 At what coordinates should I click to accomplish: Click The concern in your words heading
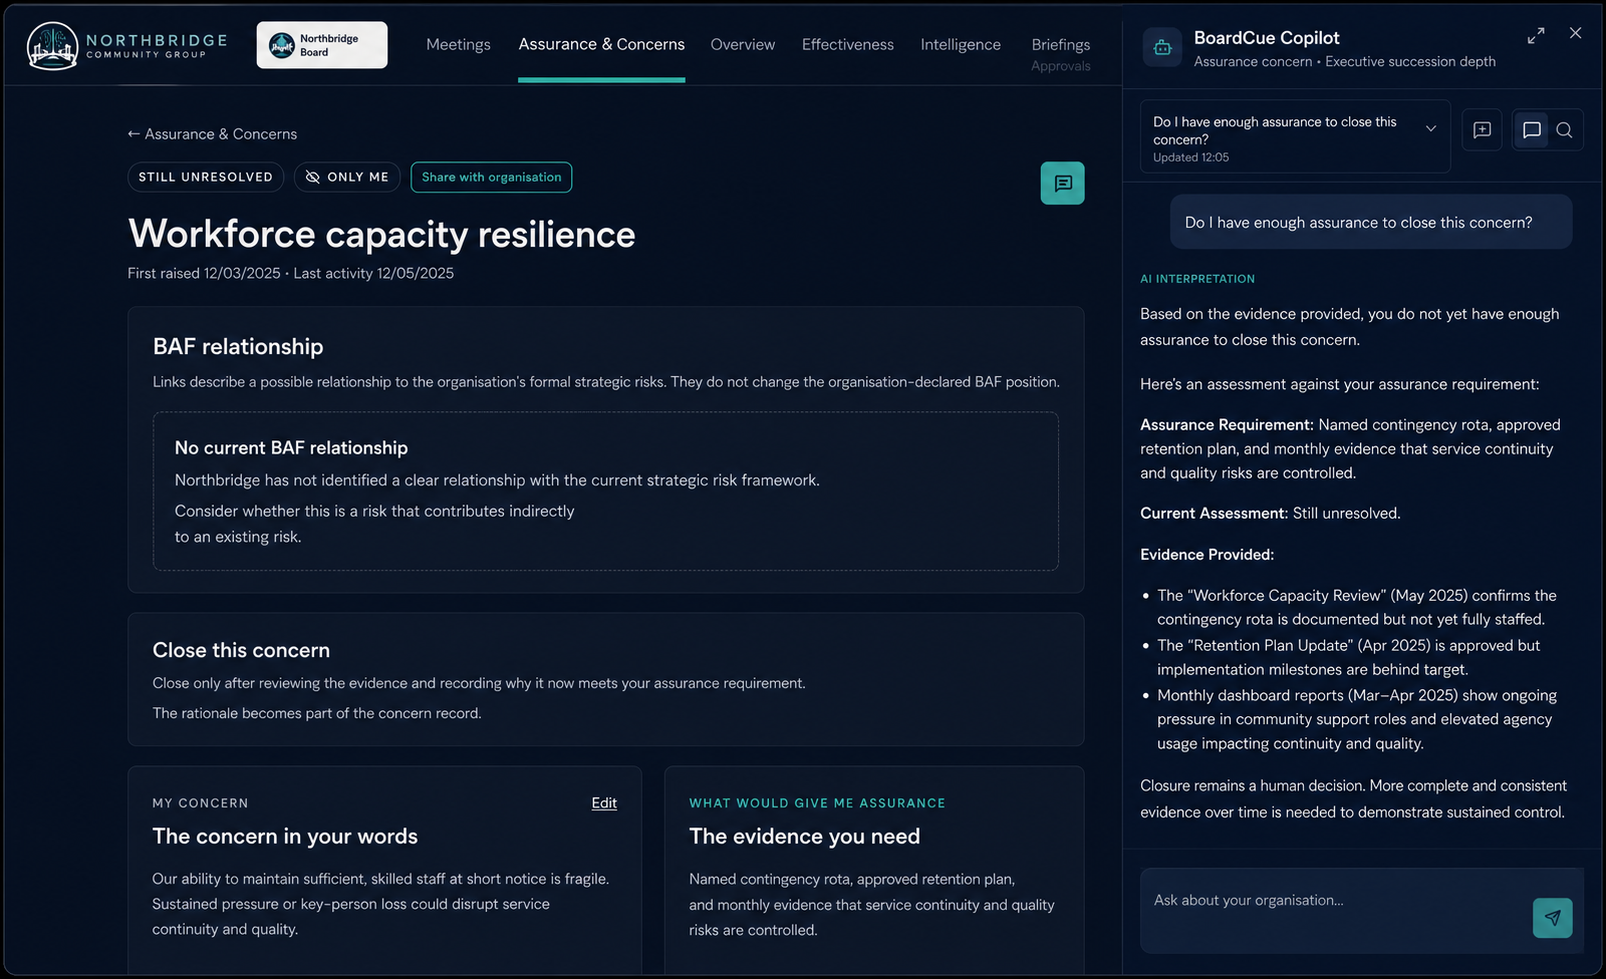285,836
